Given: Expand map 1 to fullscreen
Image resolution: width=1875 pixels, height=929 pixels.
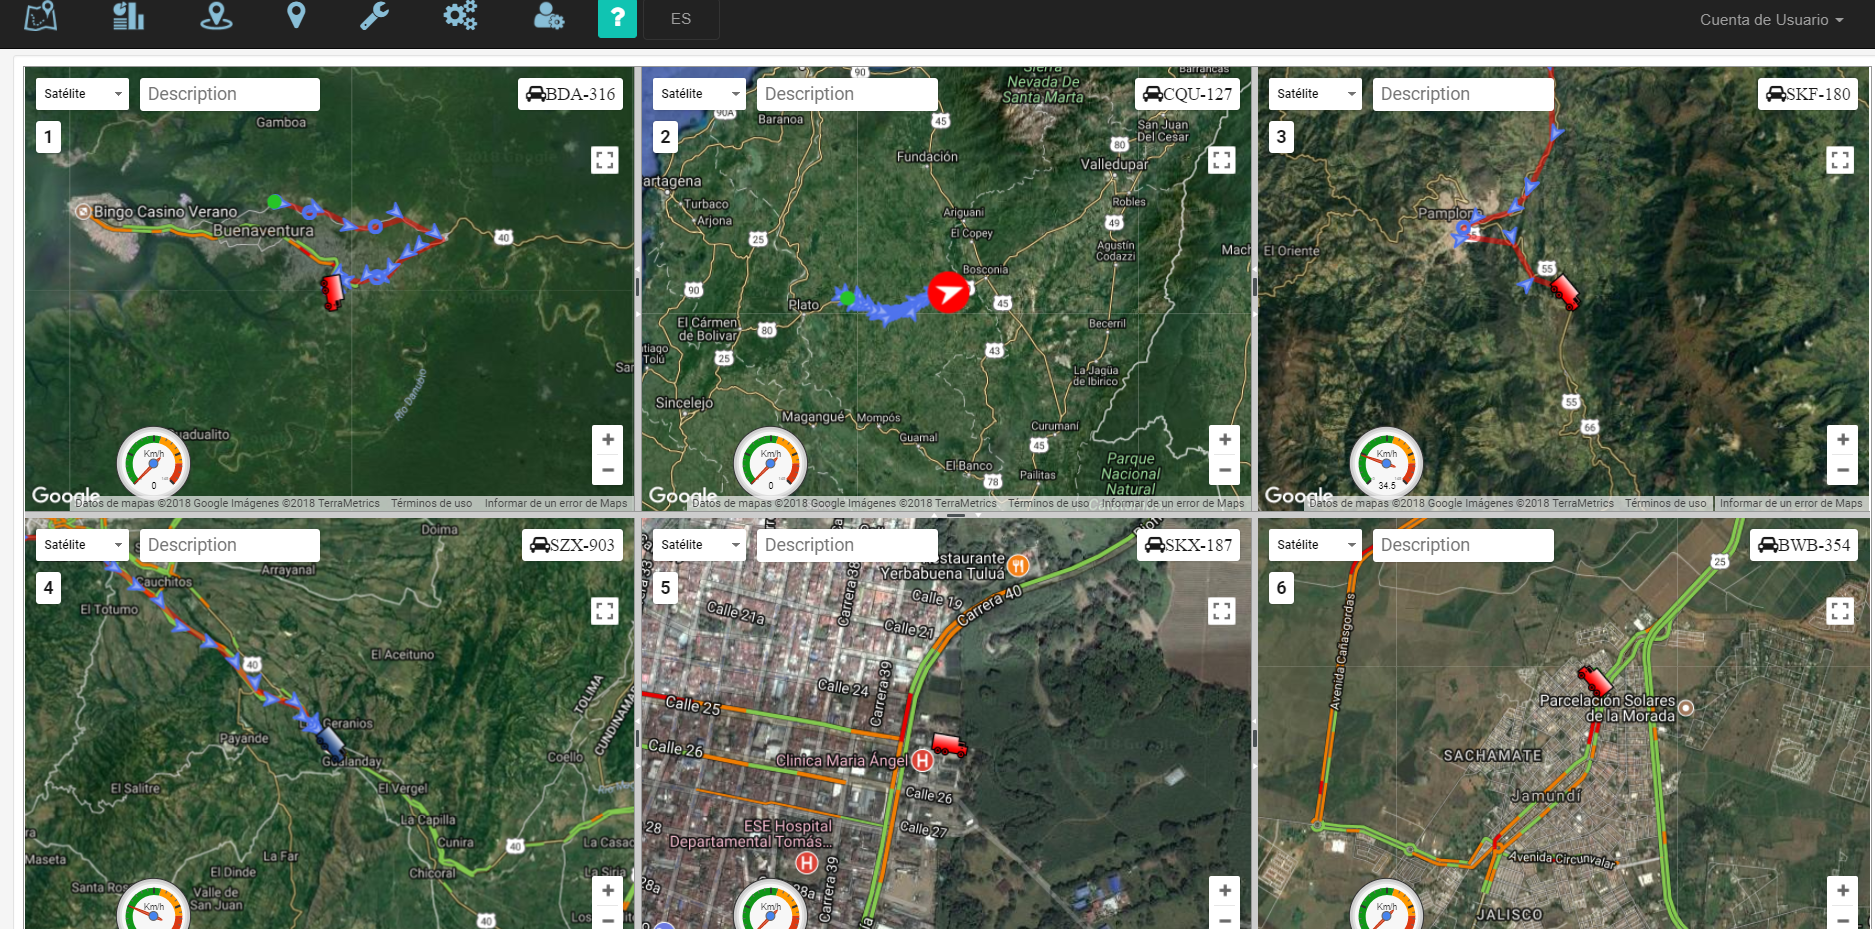Looking at the screenshot, I should point(605,160).
